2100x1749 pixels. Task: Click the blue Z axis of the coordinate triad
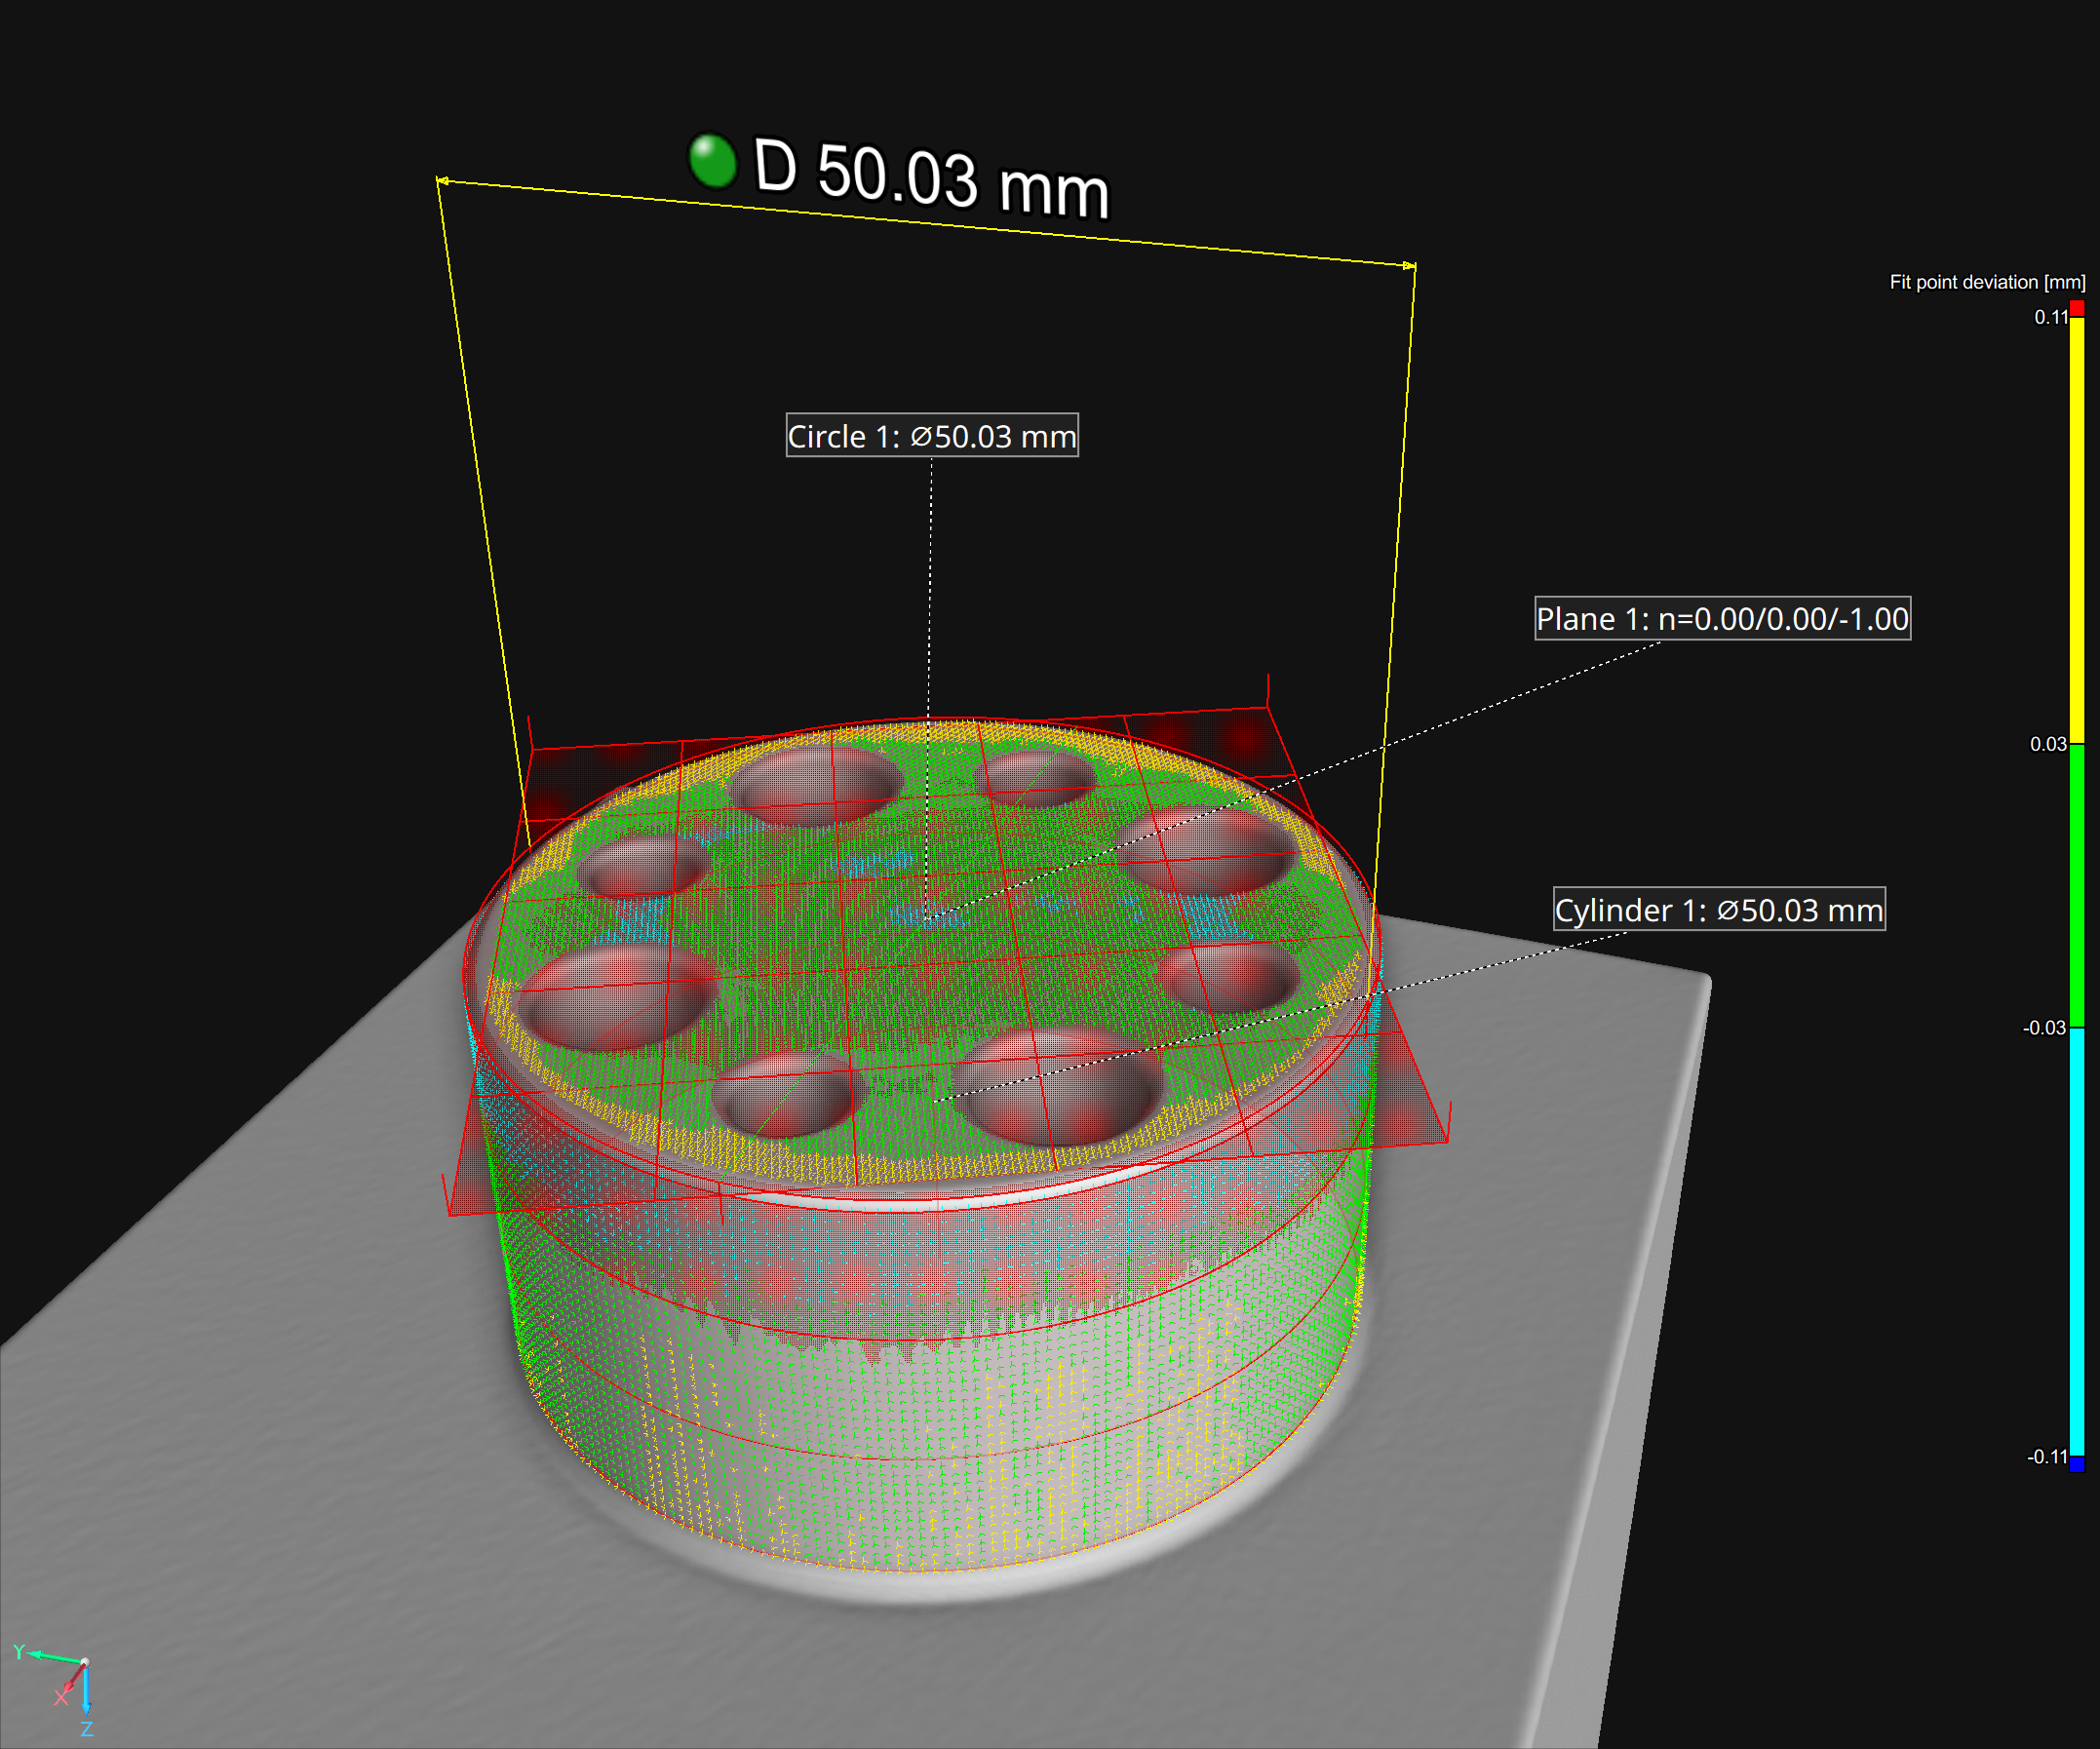[x=86, y=1691]
